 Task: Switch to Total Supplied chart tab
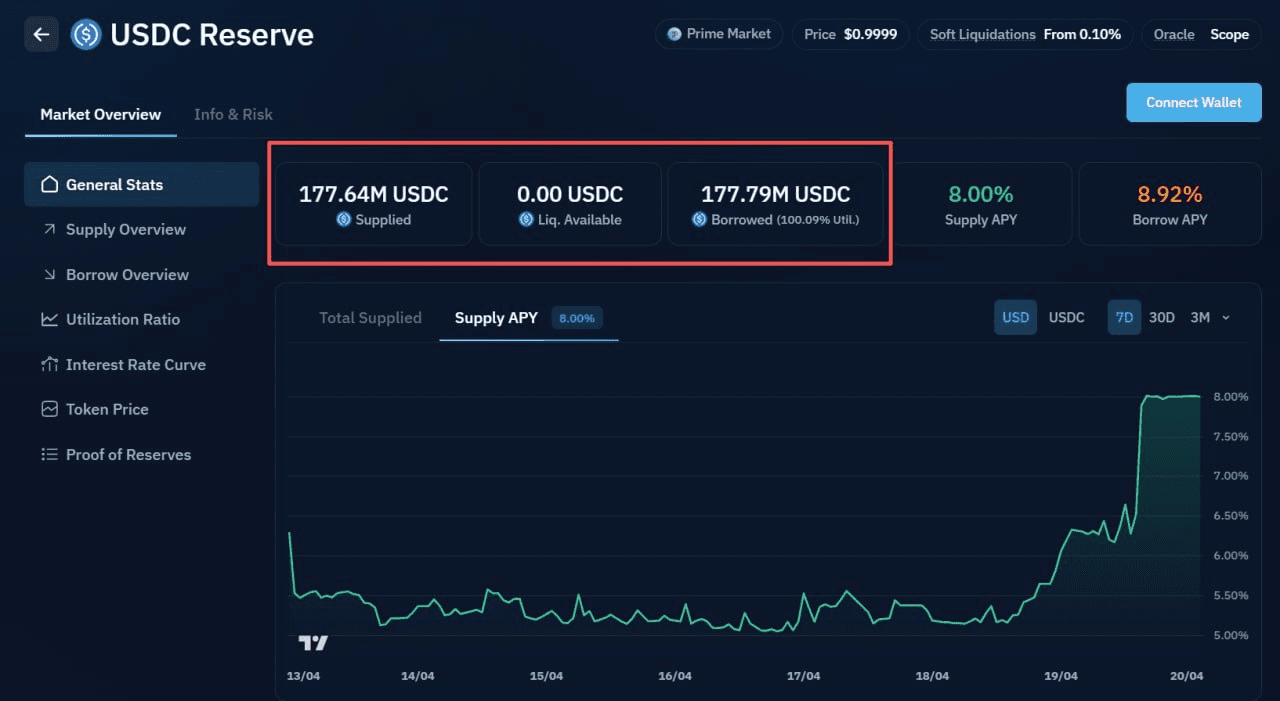(x=370, y=318)
